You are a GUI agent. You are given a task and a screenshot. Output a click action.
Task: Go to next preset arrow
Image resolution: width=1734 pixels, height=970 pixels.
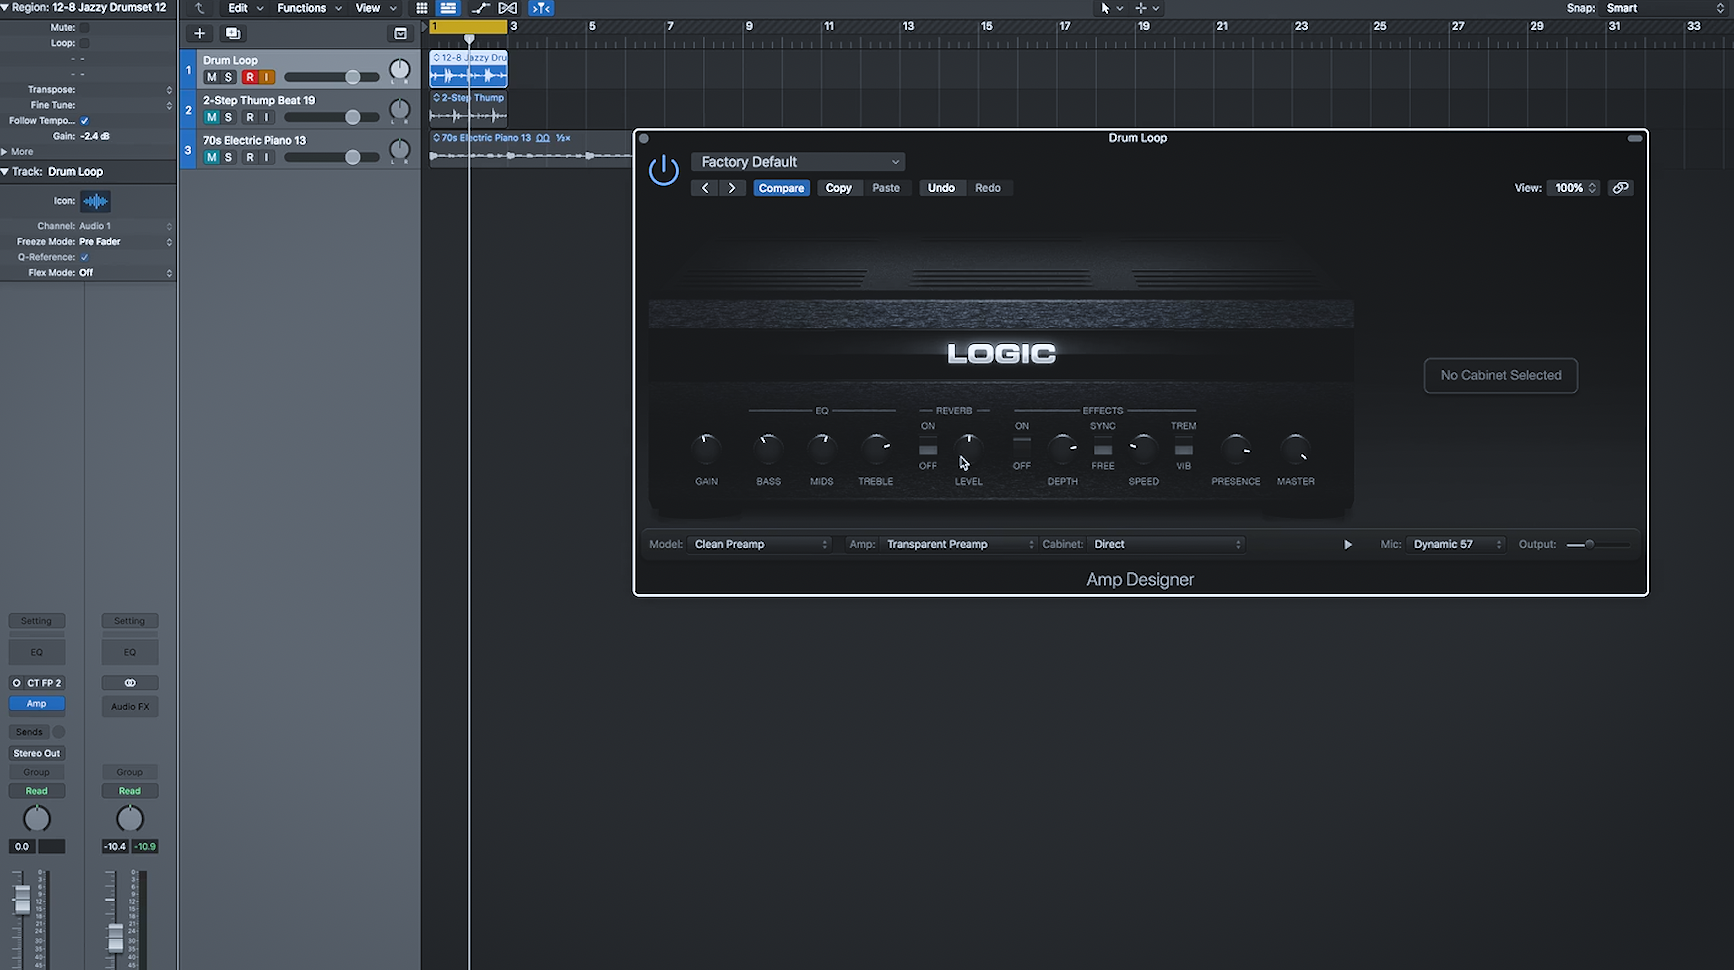[x=732, y=188]
